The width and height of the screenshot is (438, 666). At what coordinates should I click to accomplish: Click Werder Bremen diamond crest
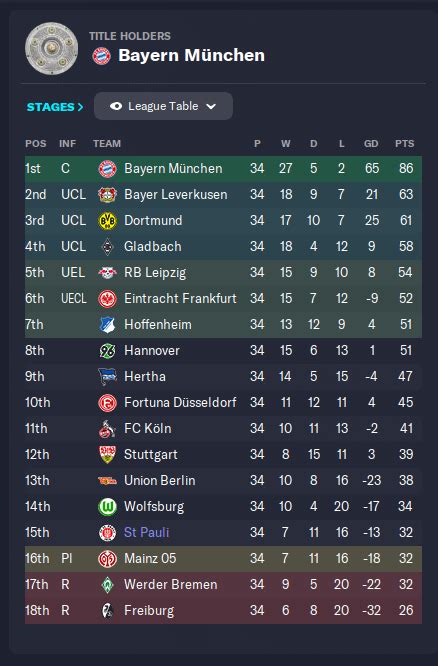point(107,585)
